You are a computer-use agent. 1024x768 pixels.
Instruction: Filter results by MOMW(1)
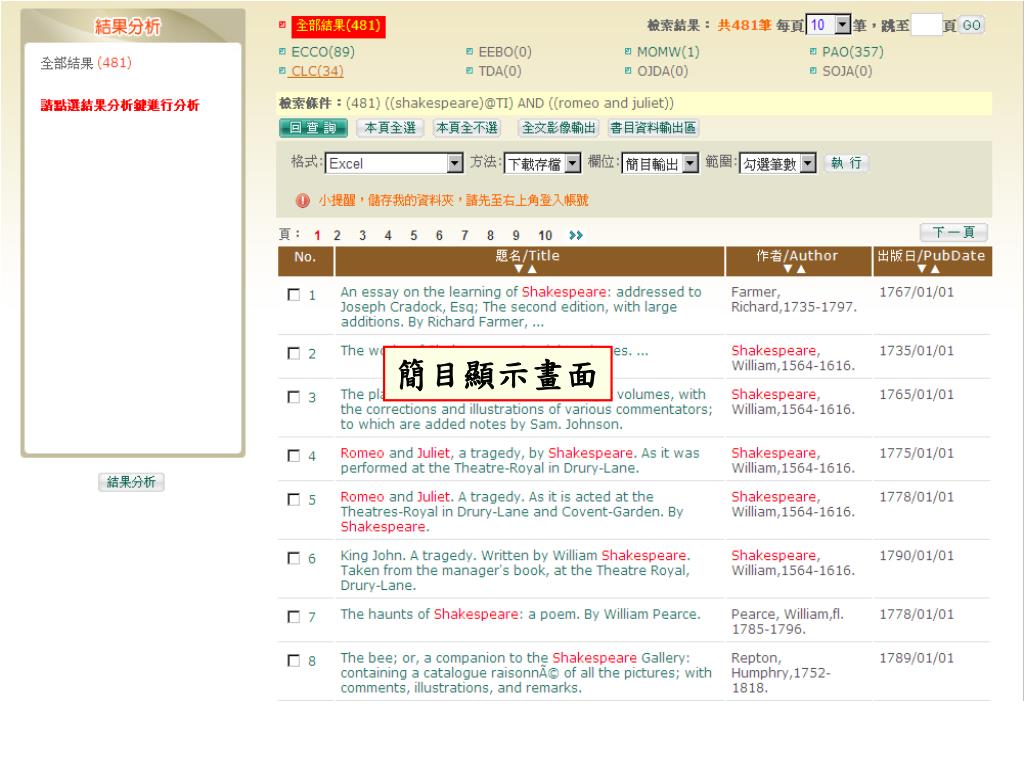coord(667,52)
